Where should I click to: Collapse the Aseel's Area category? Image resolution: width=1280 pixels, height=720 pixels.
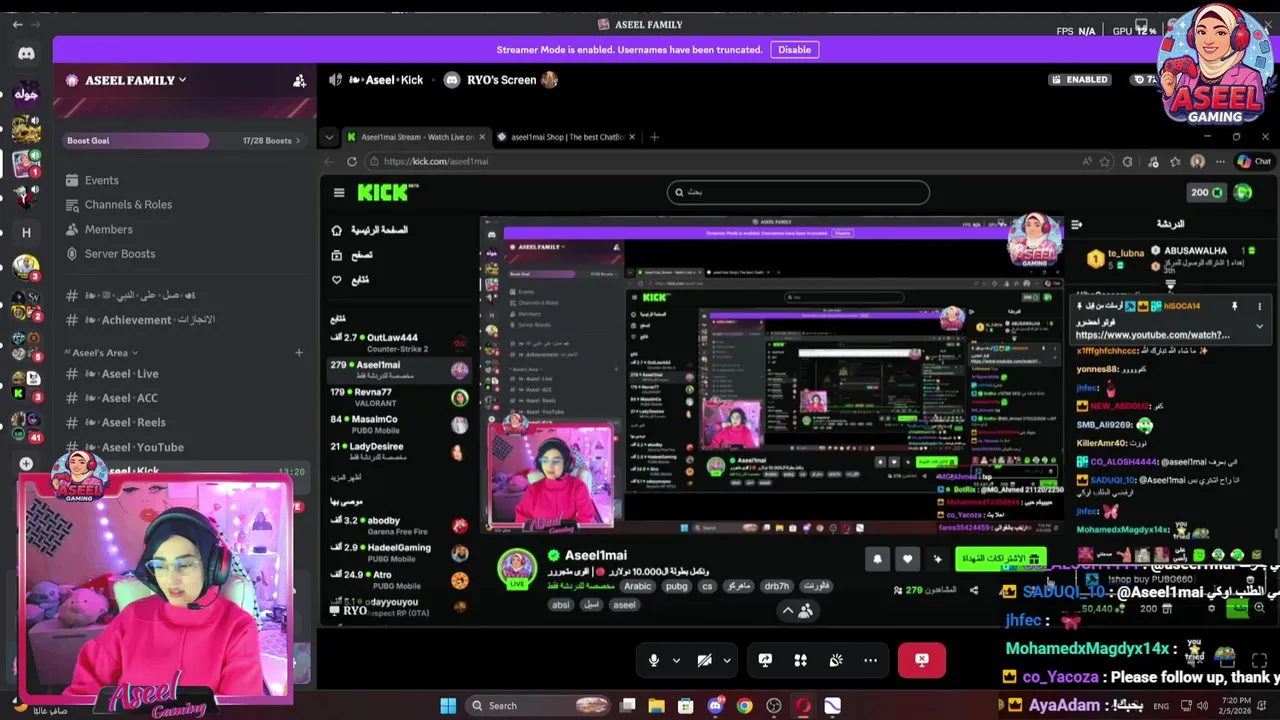103,352
